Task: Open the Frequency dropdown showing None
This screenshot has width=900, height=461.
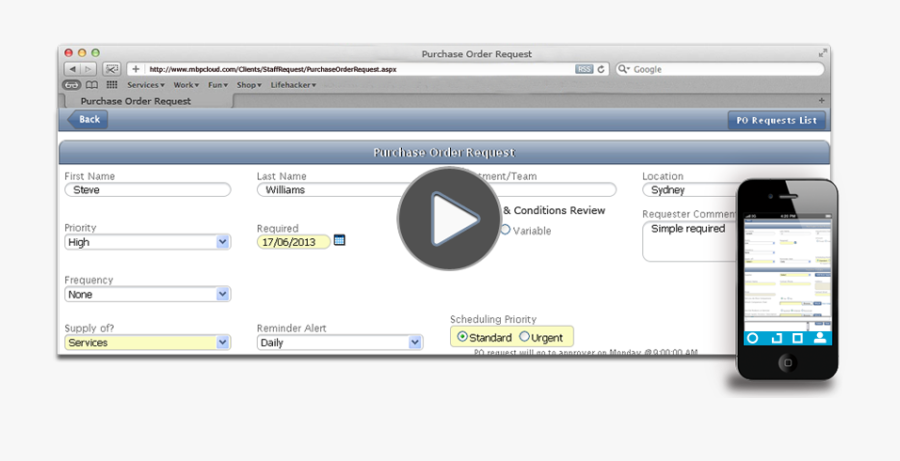Action: coord(223,294)
